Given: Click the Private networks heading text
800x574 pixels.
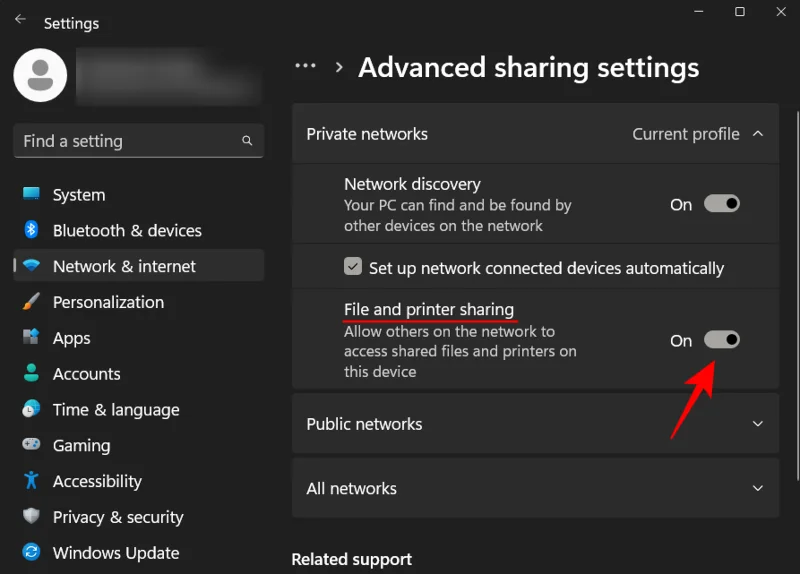Looking at the screenshot, I should pyautogui.click(x=367, y=134).
